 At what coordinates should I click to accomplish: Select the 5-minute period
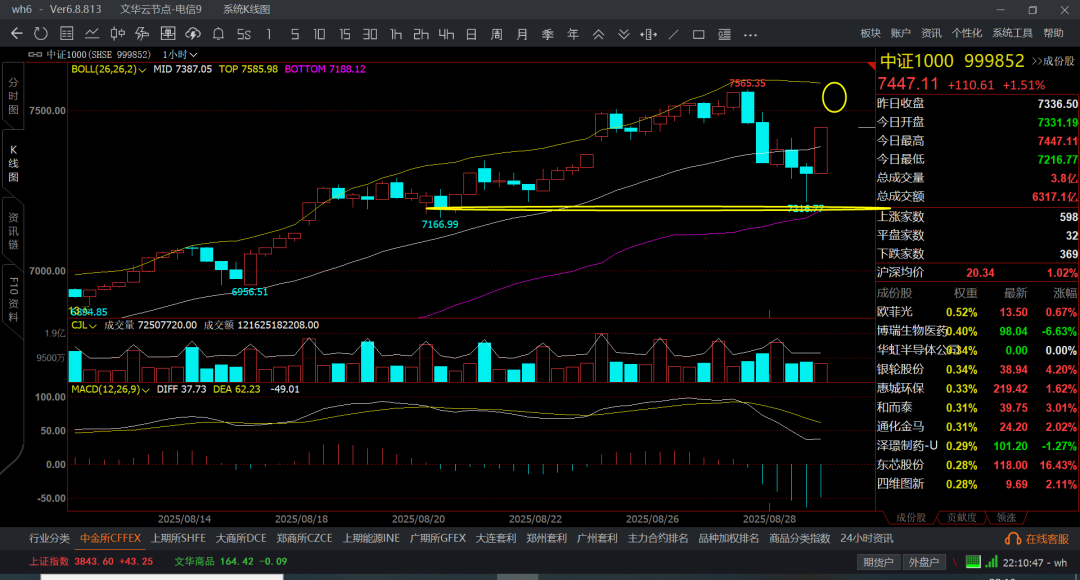[x=294, y=34]
